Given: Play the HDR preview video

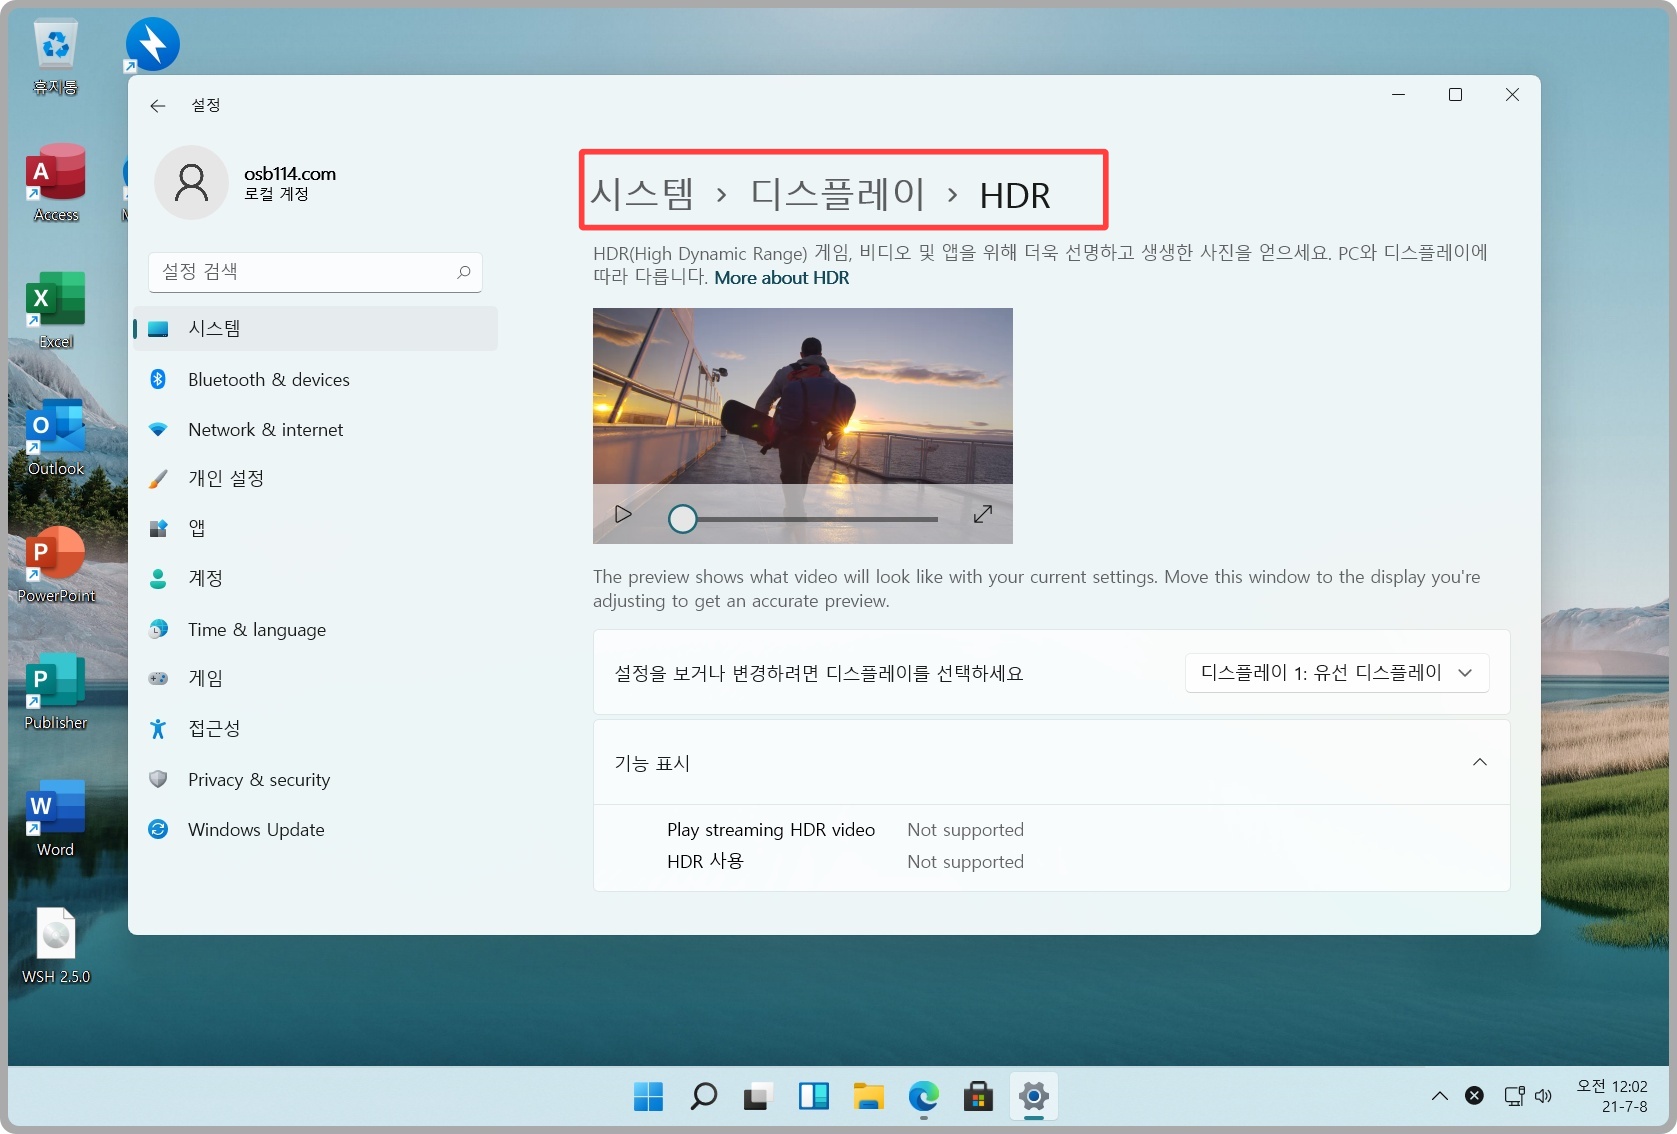Looking at the screenshot, I should 622,513.
